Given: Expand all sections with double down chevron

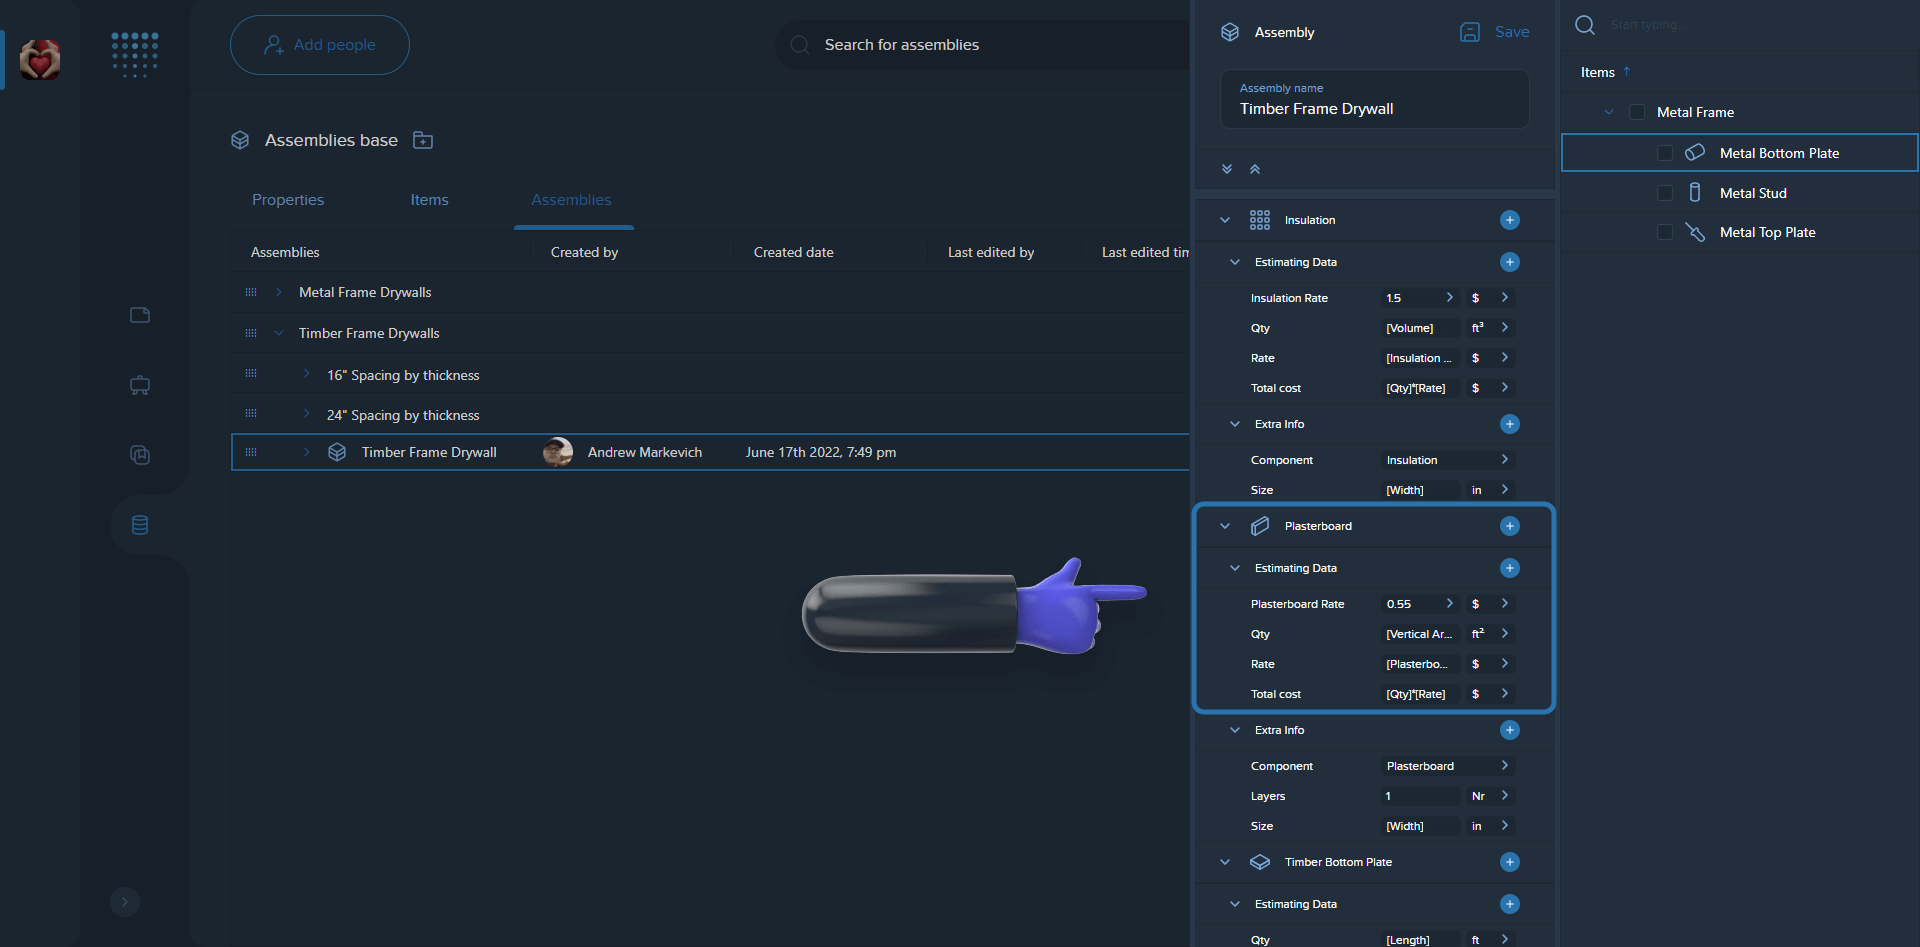Looking at the screenshot, I should pos(1227,169).
